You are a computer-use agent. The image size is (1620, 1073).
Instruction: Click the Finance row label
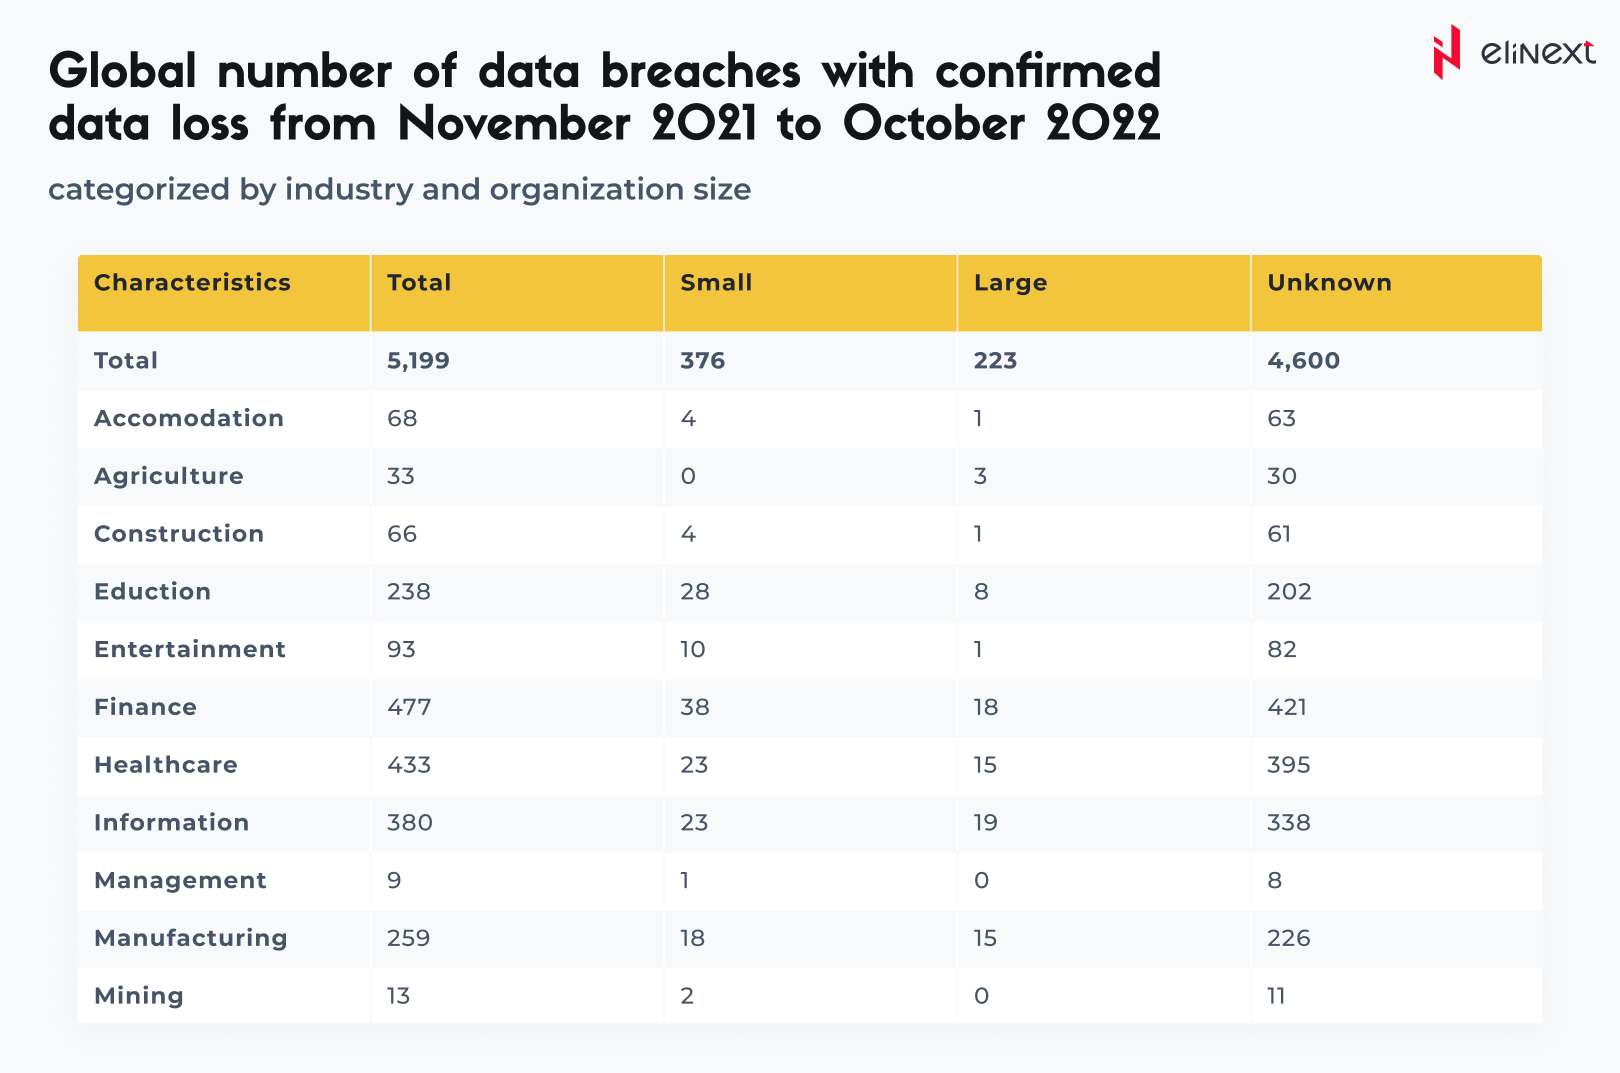[x=145, y=707]
